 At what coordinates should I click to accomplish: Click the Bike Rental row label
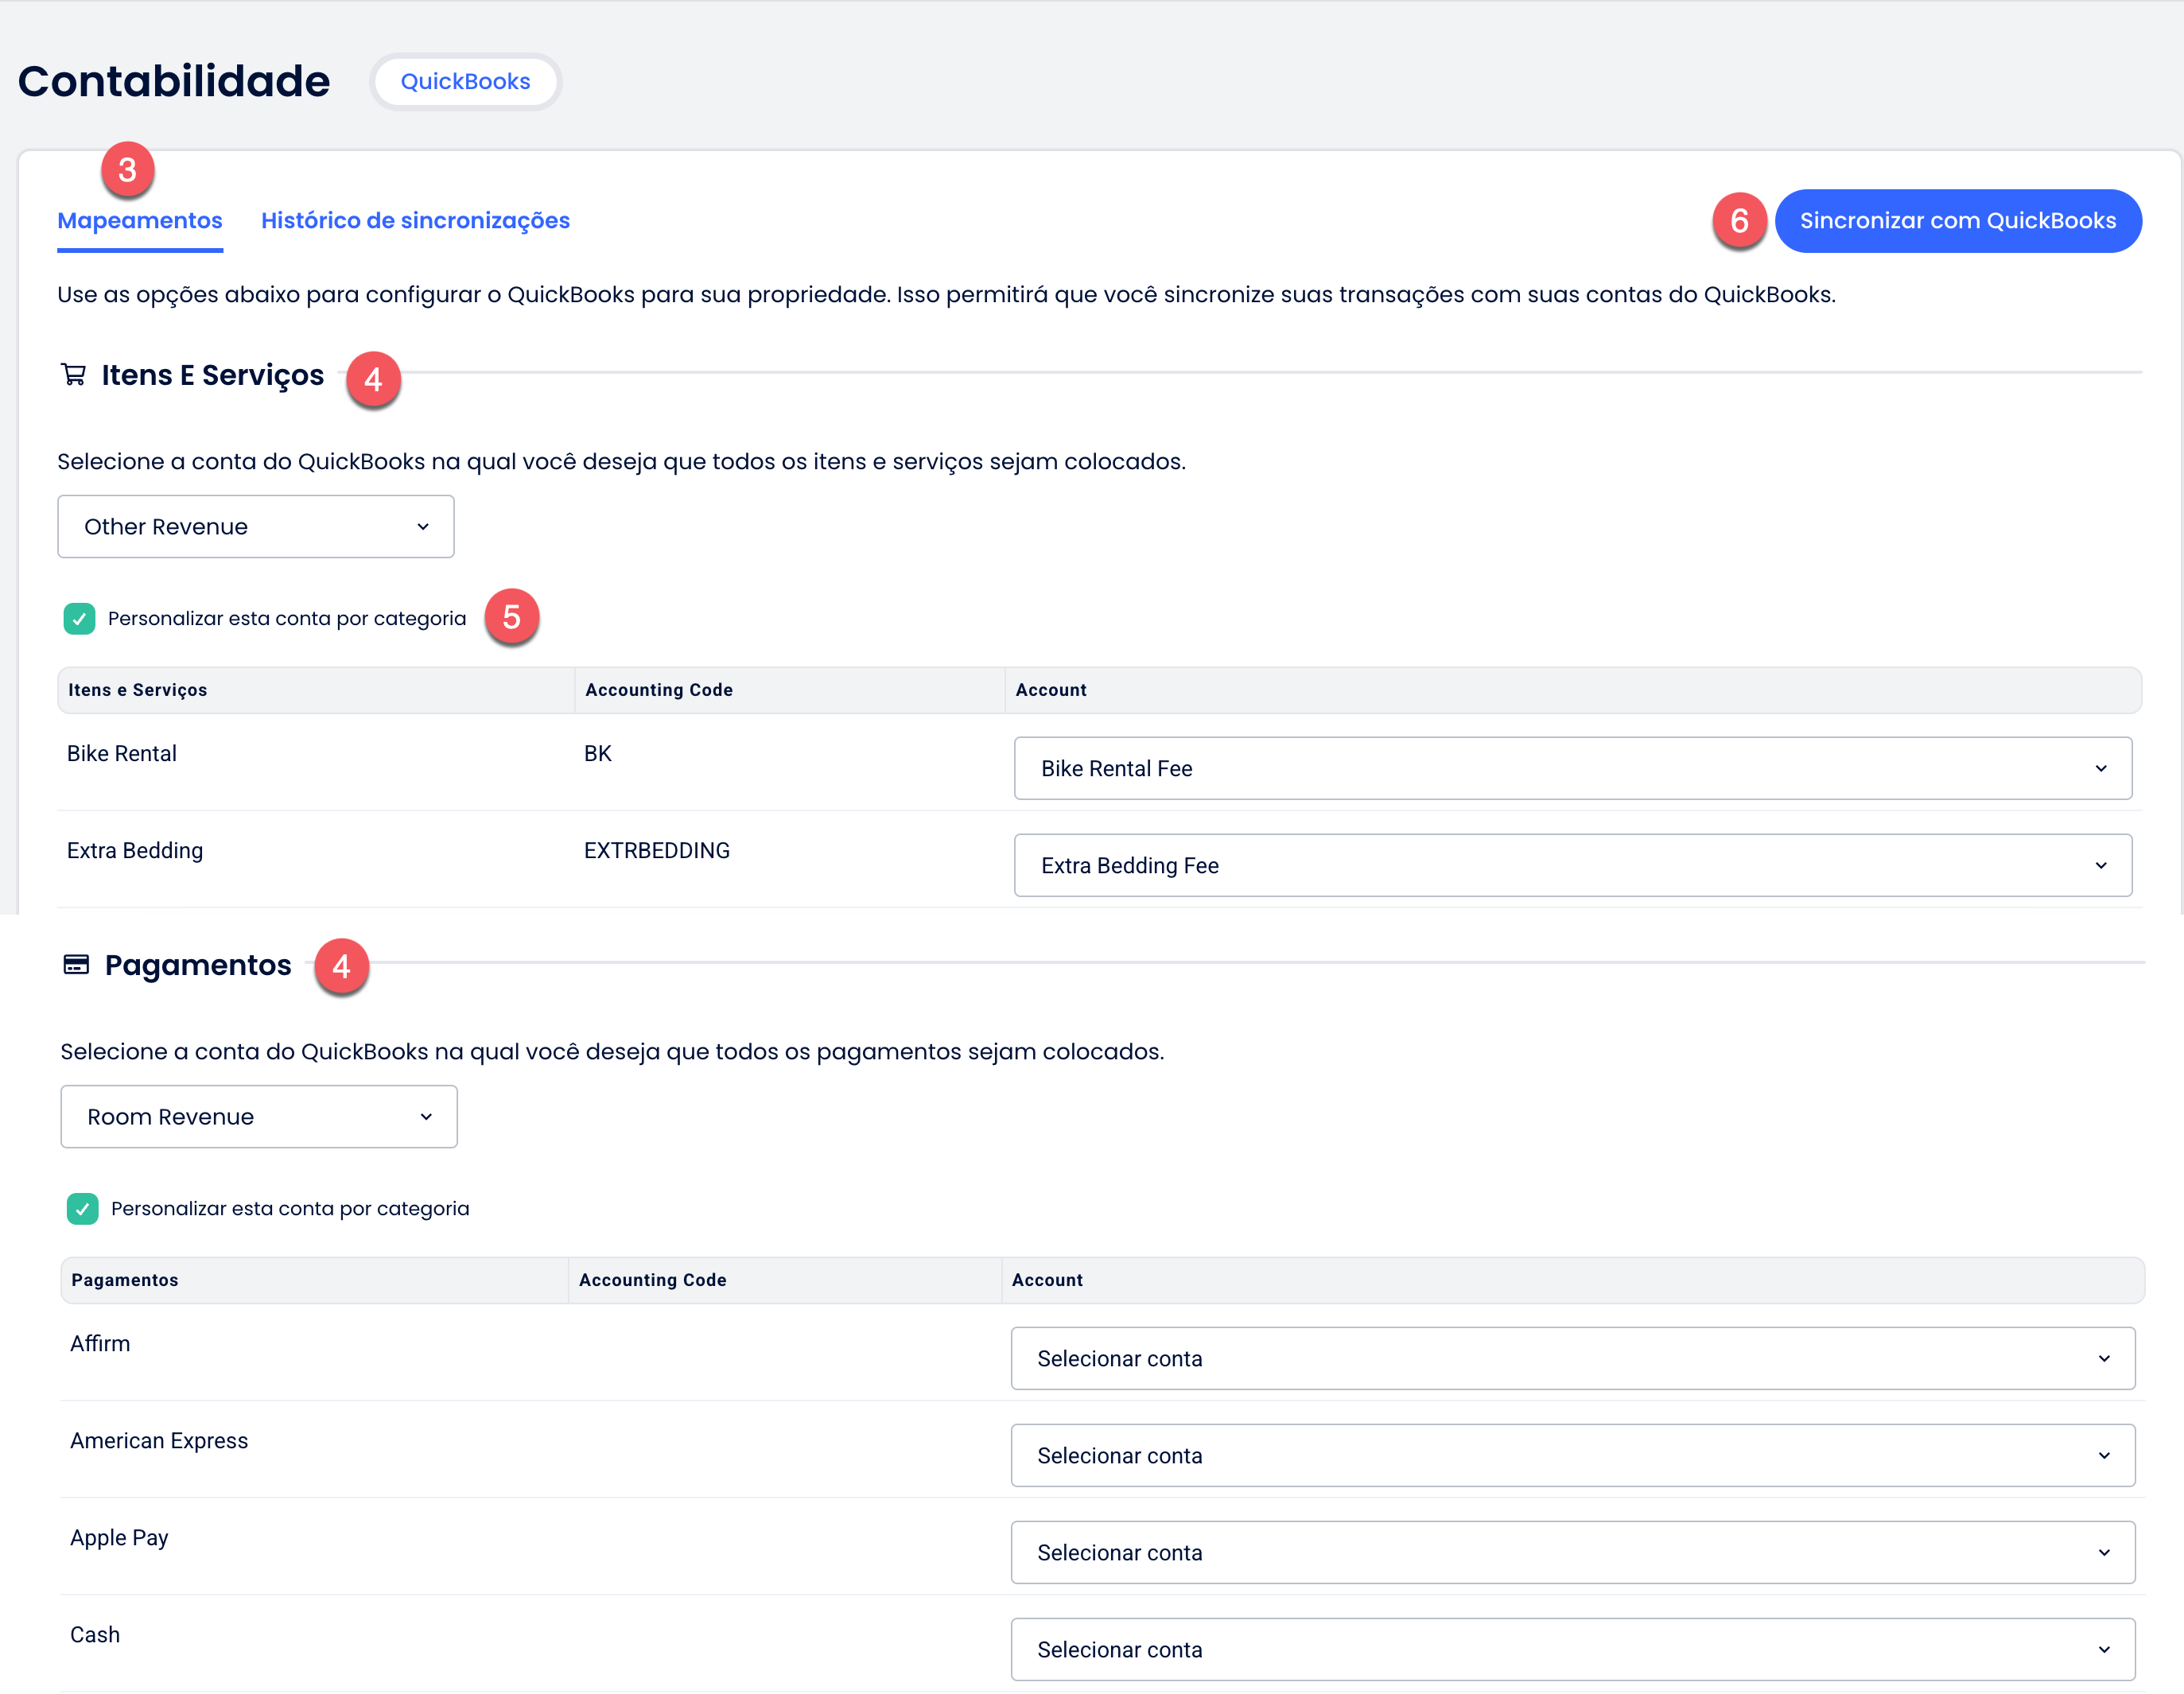(x=122, y=754)
